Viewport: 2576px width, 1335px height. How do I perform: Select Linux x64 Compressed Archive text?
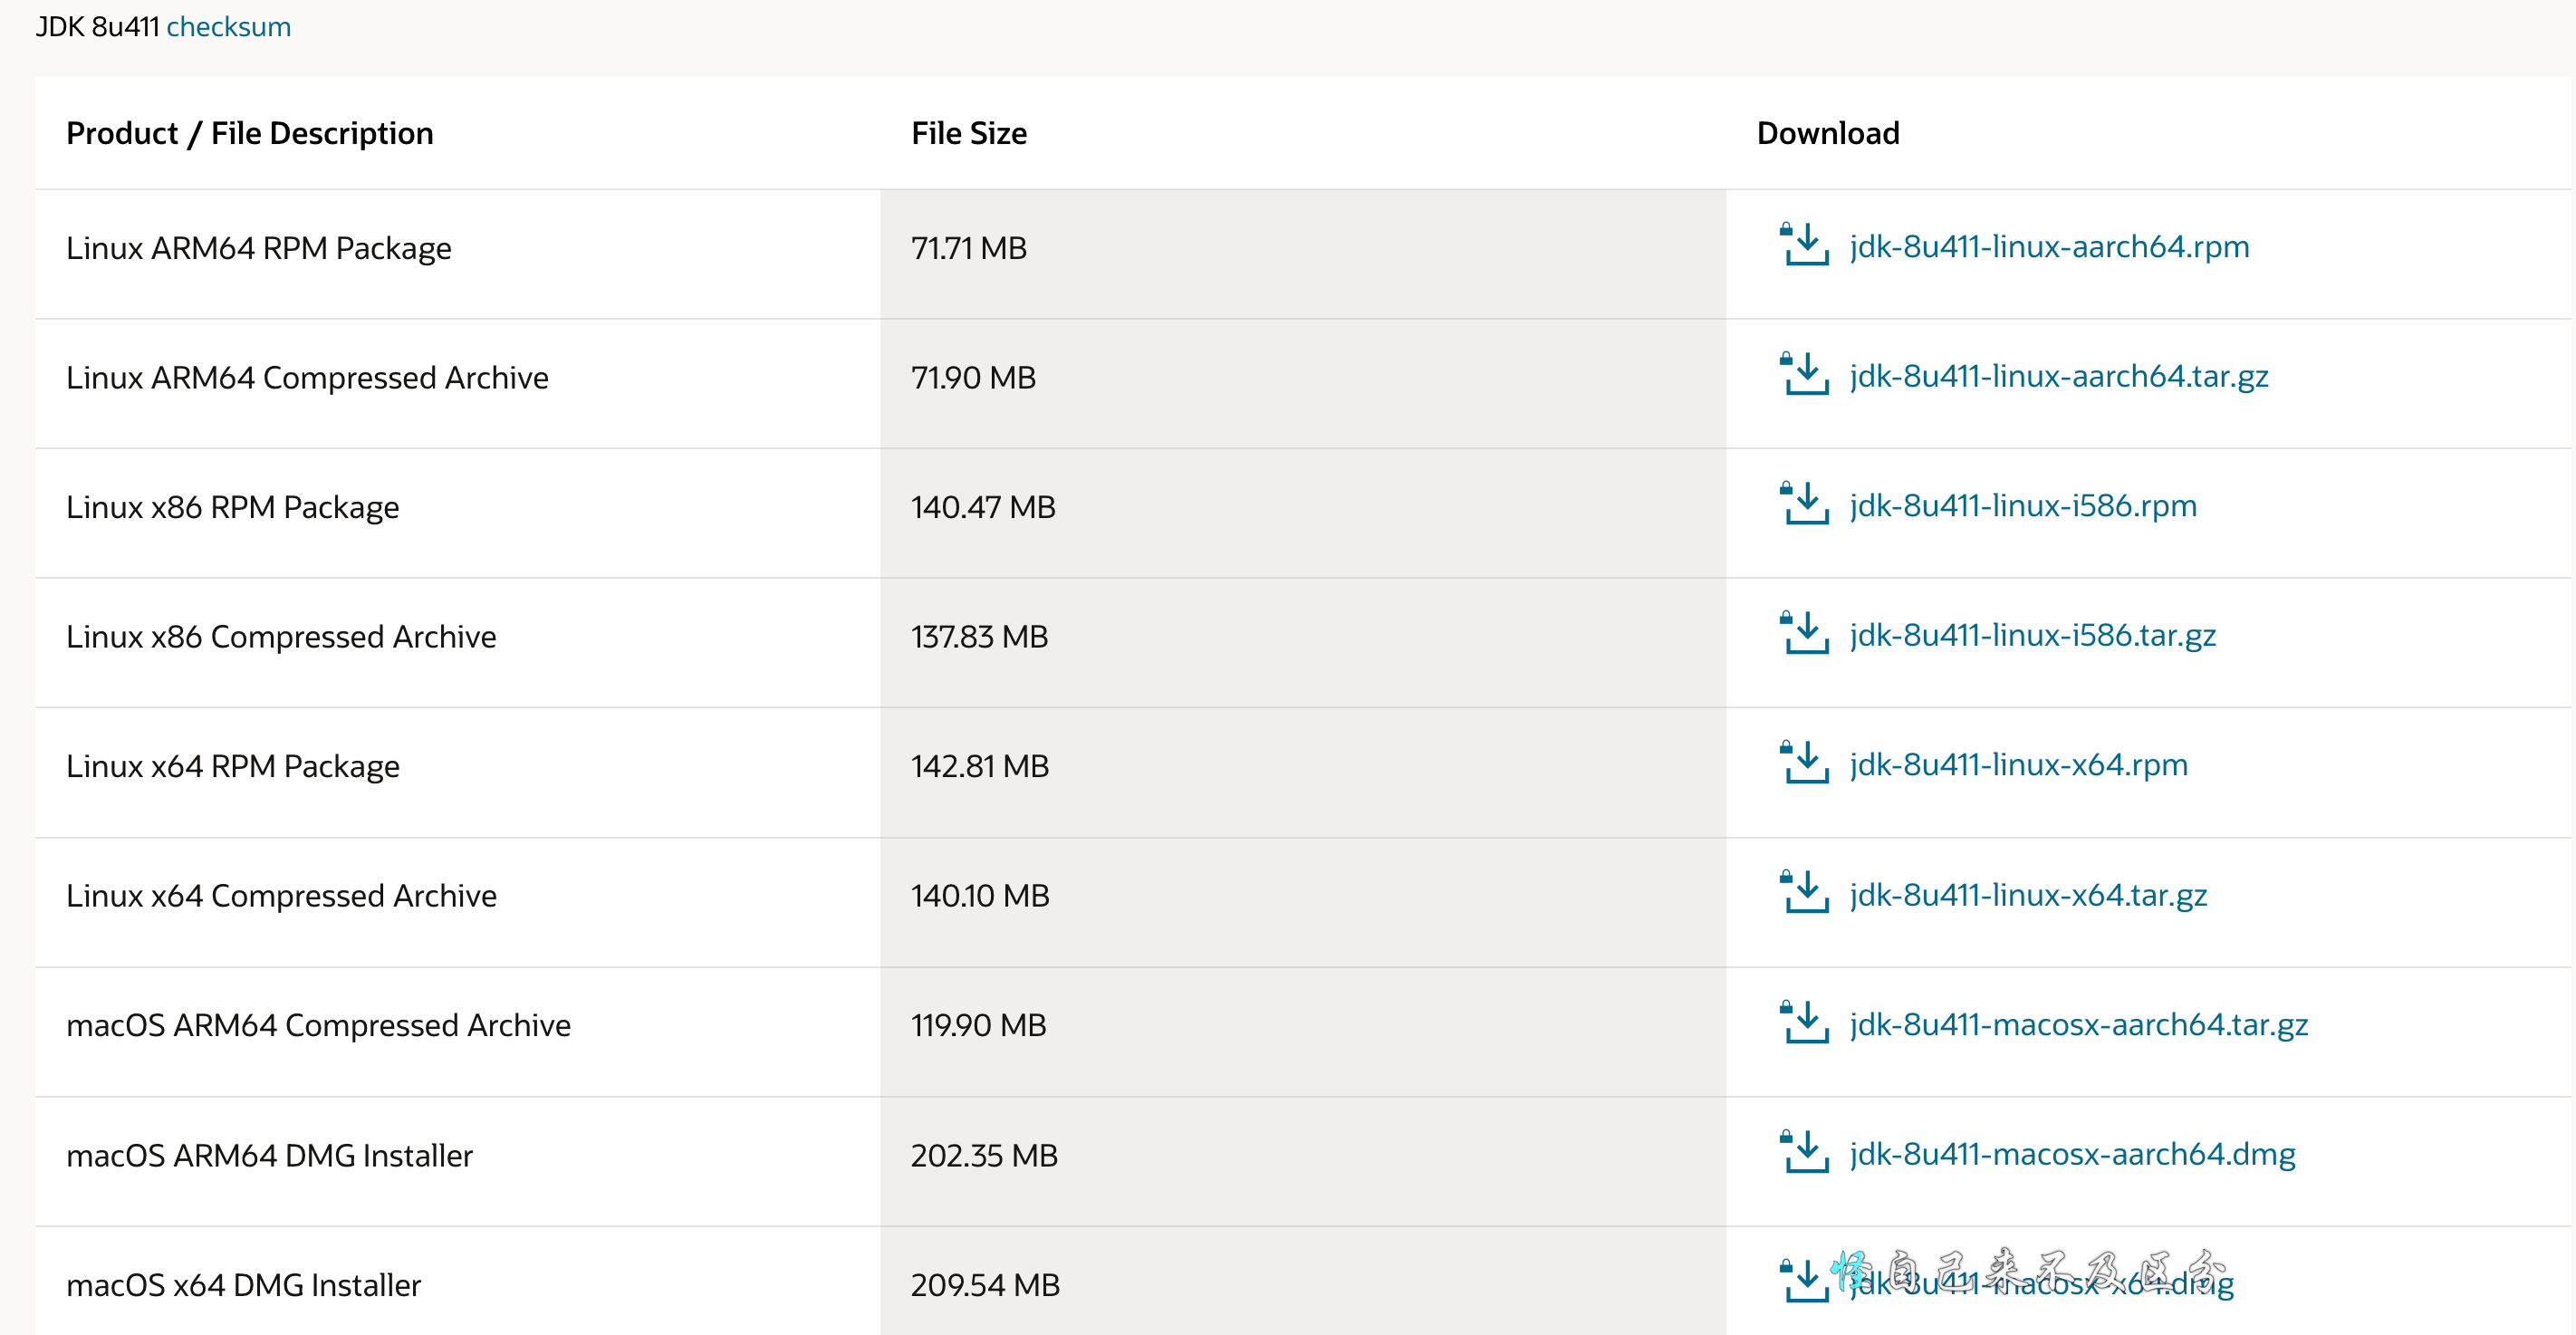point(281,895)
